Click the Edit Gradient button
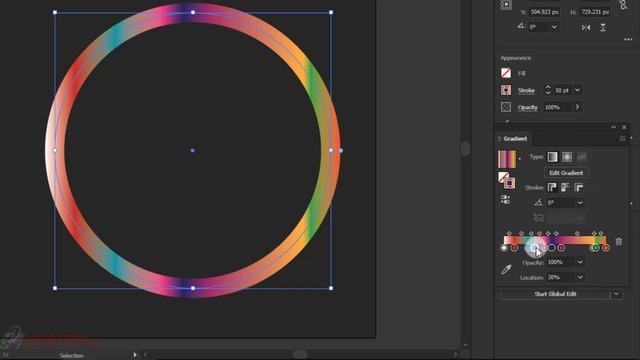 coord(566,173)
